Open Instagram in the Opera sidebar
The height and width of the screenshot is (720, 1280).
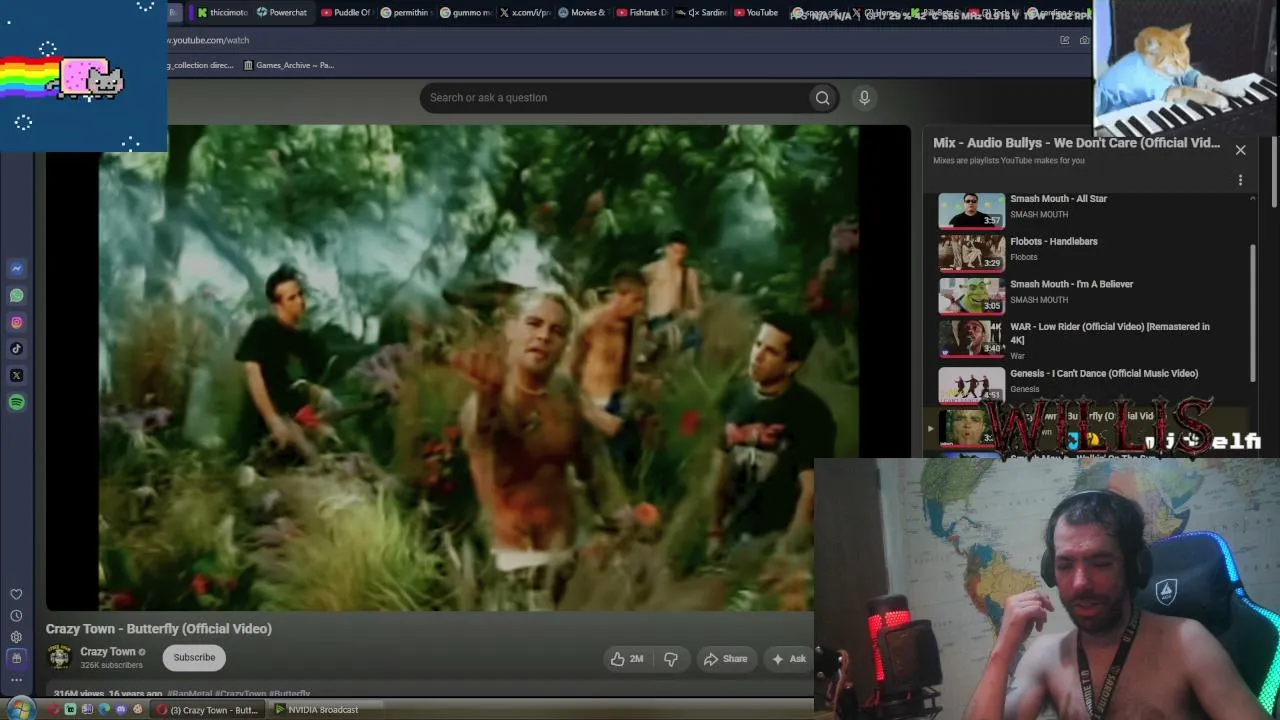point(16,322)
